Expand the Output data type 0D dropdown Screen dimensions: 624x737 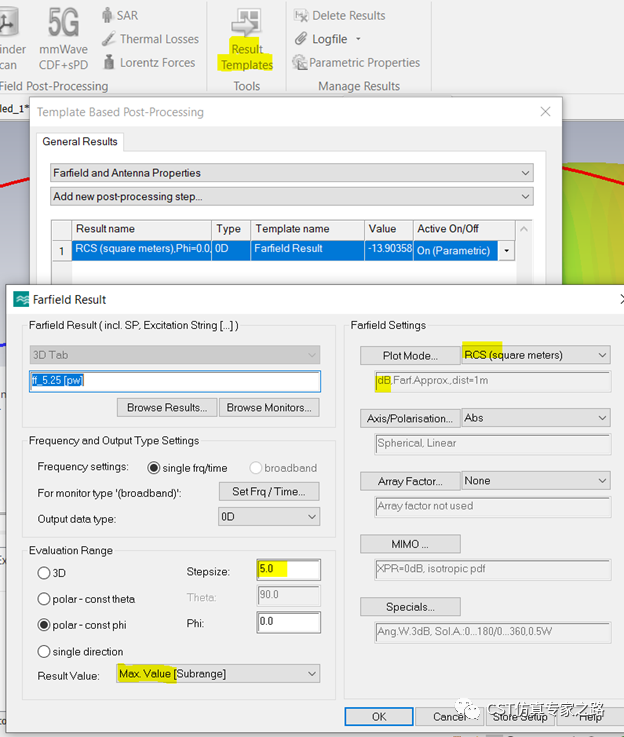269,517
